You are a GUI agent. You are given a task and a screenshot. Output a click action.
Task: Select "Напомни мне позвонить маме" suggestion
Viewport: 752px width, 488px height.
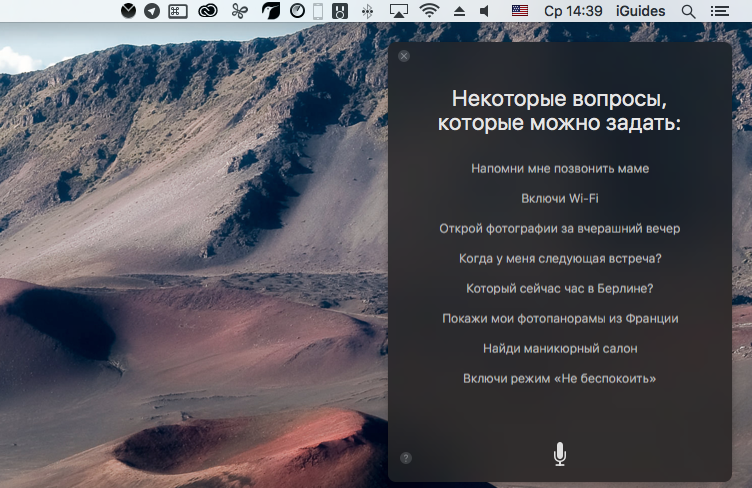[x=560, y=168]
